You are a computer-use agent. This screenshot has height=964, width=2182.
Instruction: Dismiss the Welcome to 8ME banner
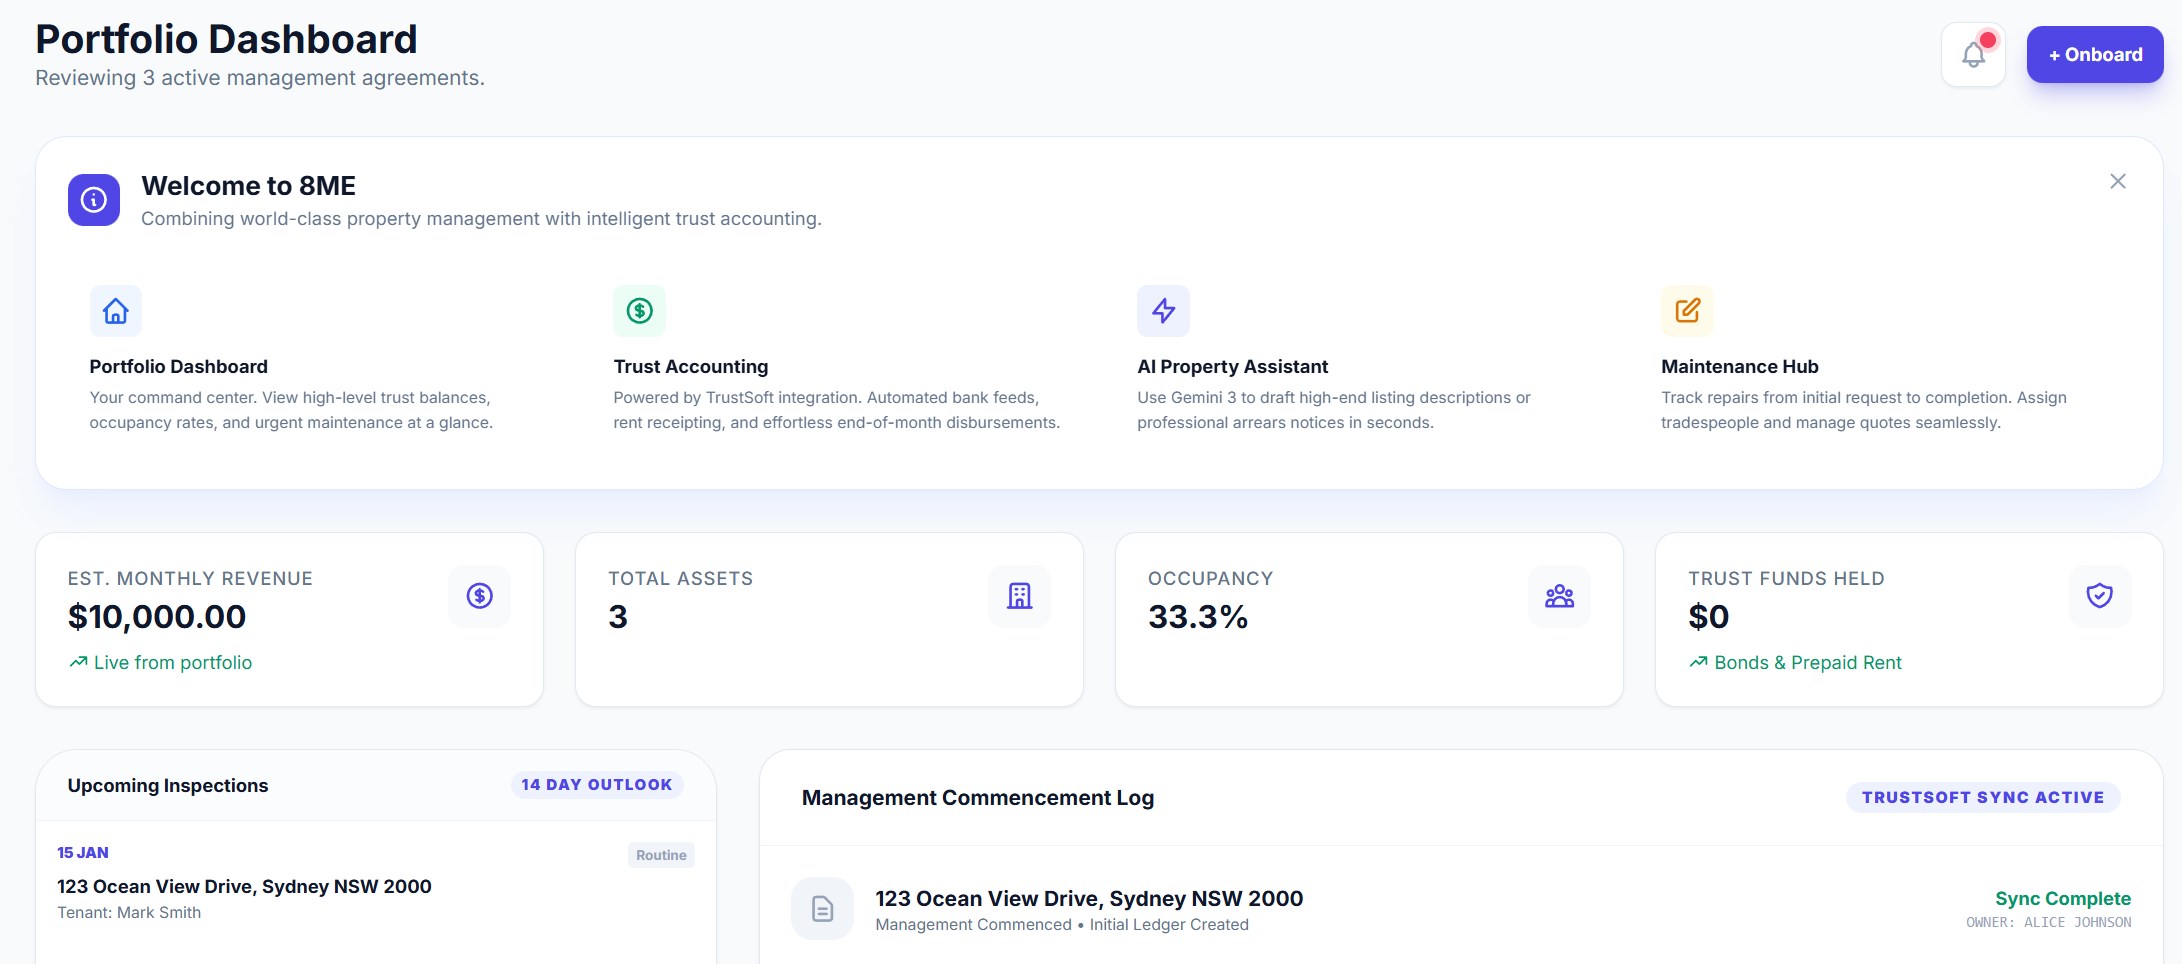pyautogui.click(x=2118, y=181)
